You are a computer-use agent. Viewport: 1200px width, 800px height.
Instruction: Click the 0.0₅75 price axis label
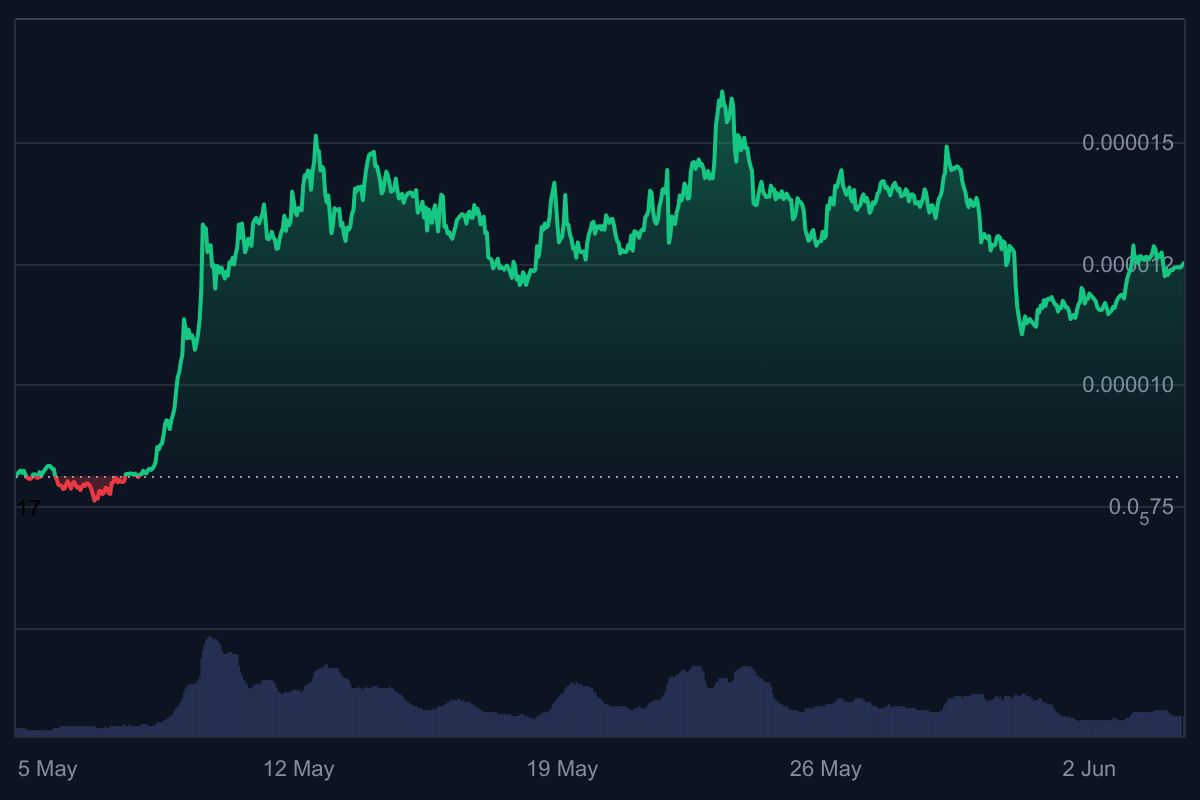click(x=1142, y=510)
